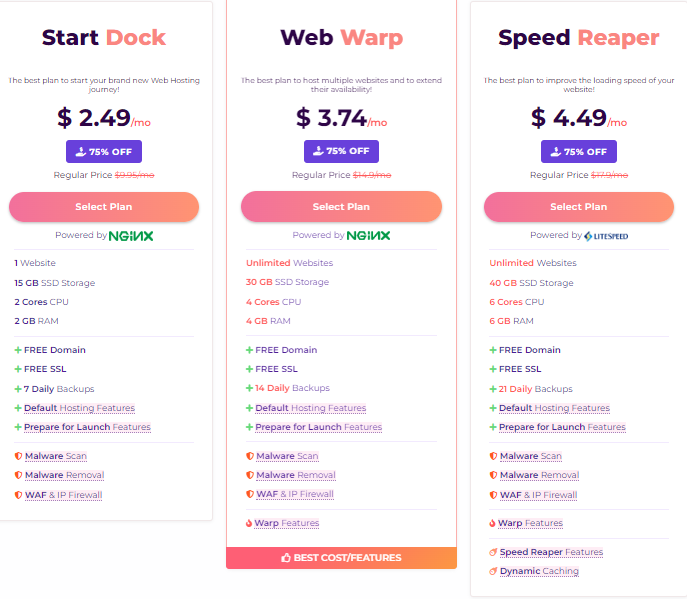
Task: Select the Web Warp plan
Action: [341, 207]
